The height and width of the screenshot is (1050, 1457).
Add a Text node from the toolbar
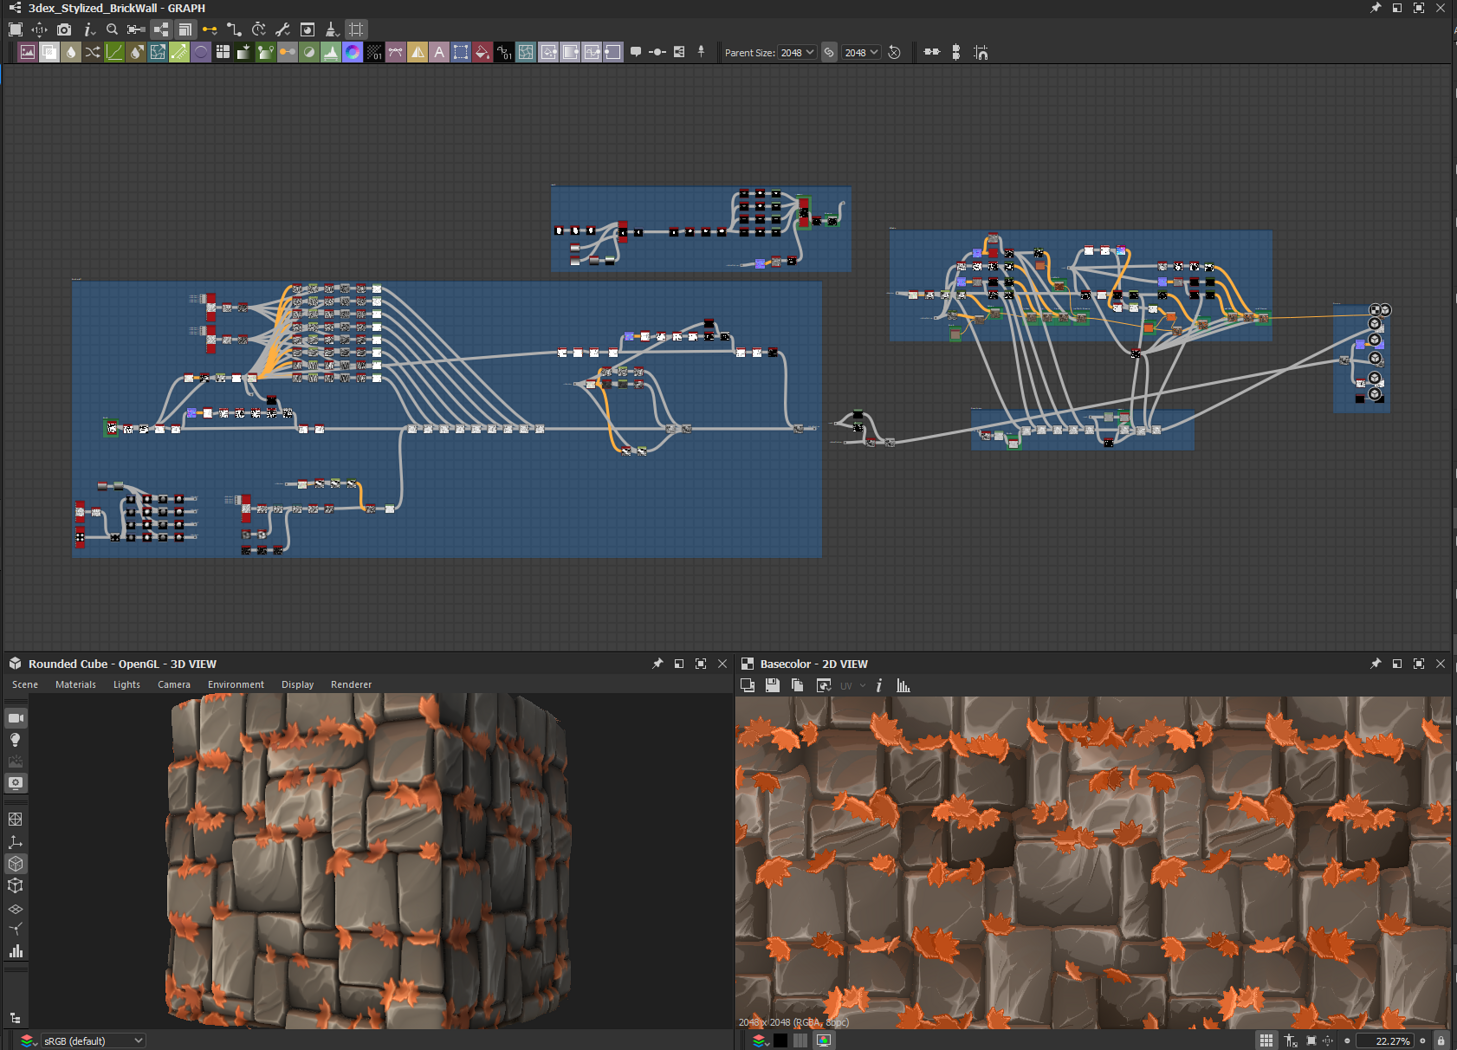click(439, 52)
